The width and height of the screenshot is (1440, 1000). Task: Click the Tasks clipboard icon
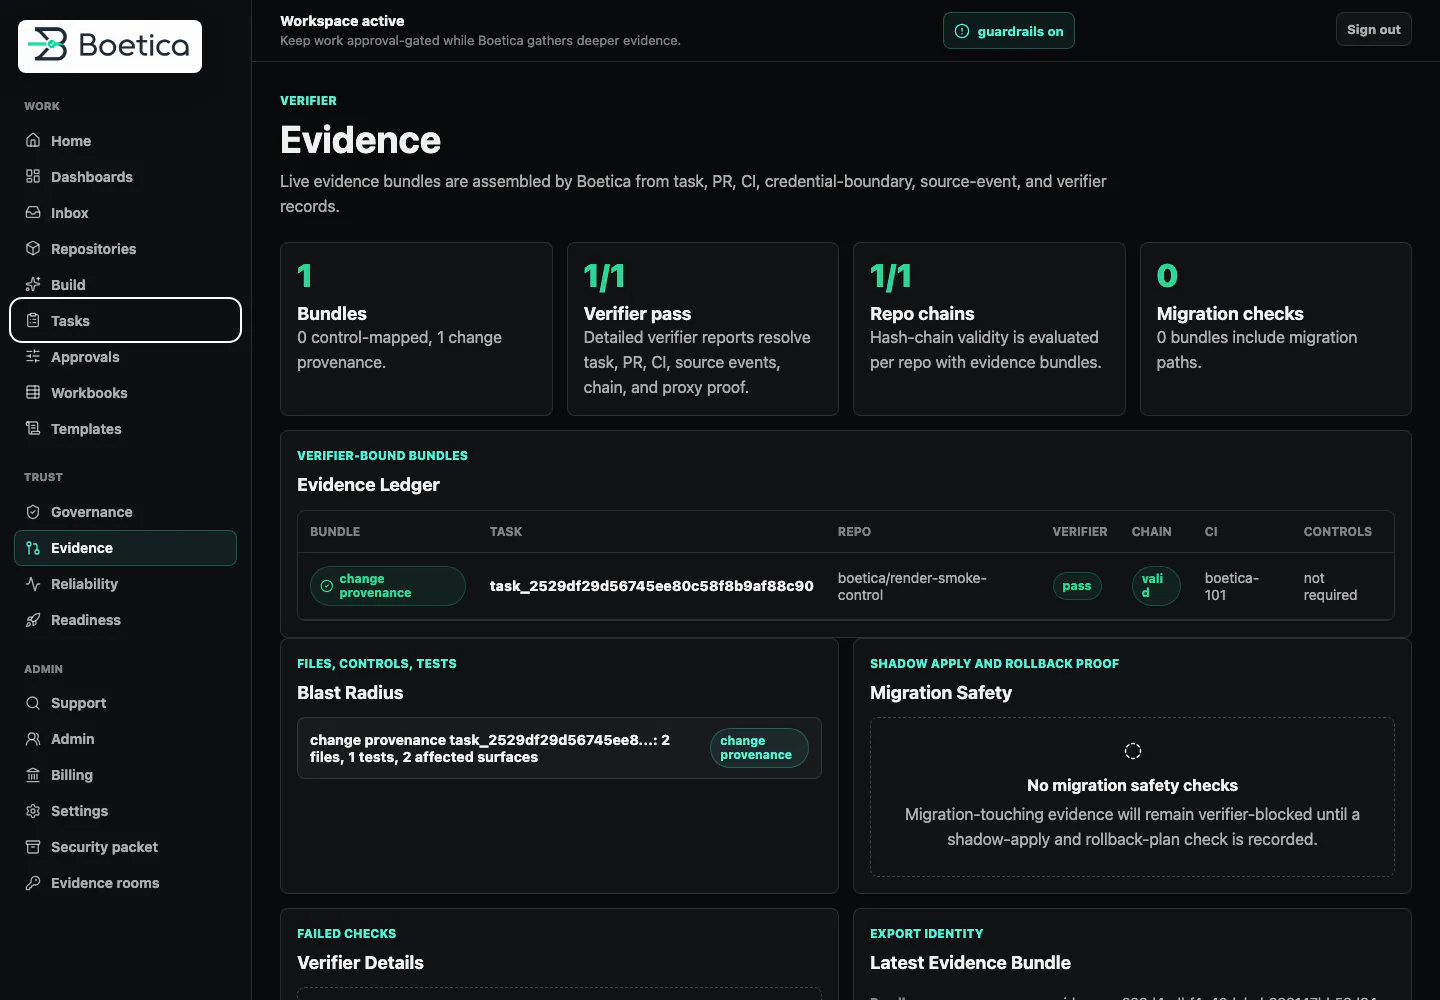click(33, 321)
